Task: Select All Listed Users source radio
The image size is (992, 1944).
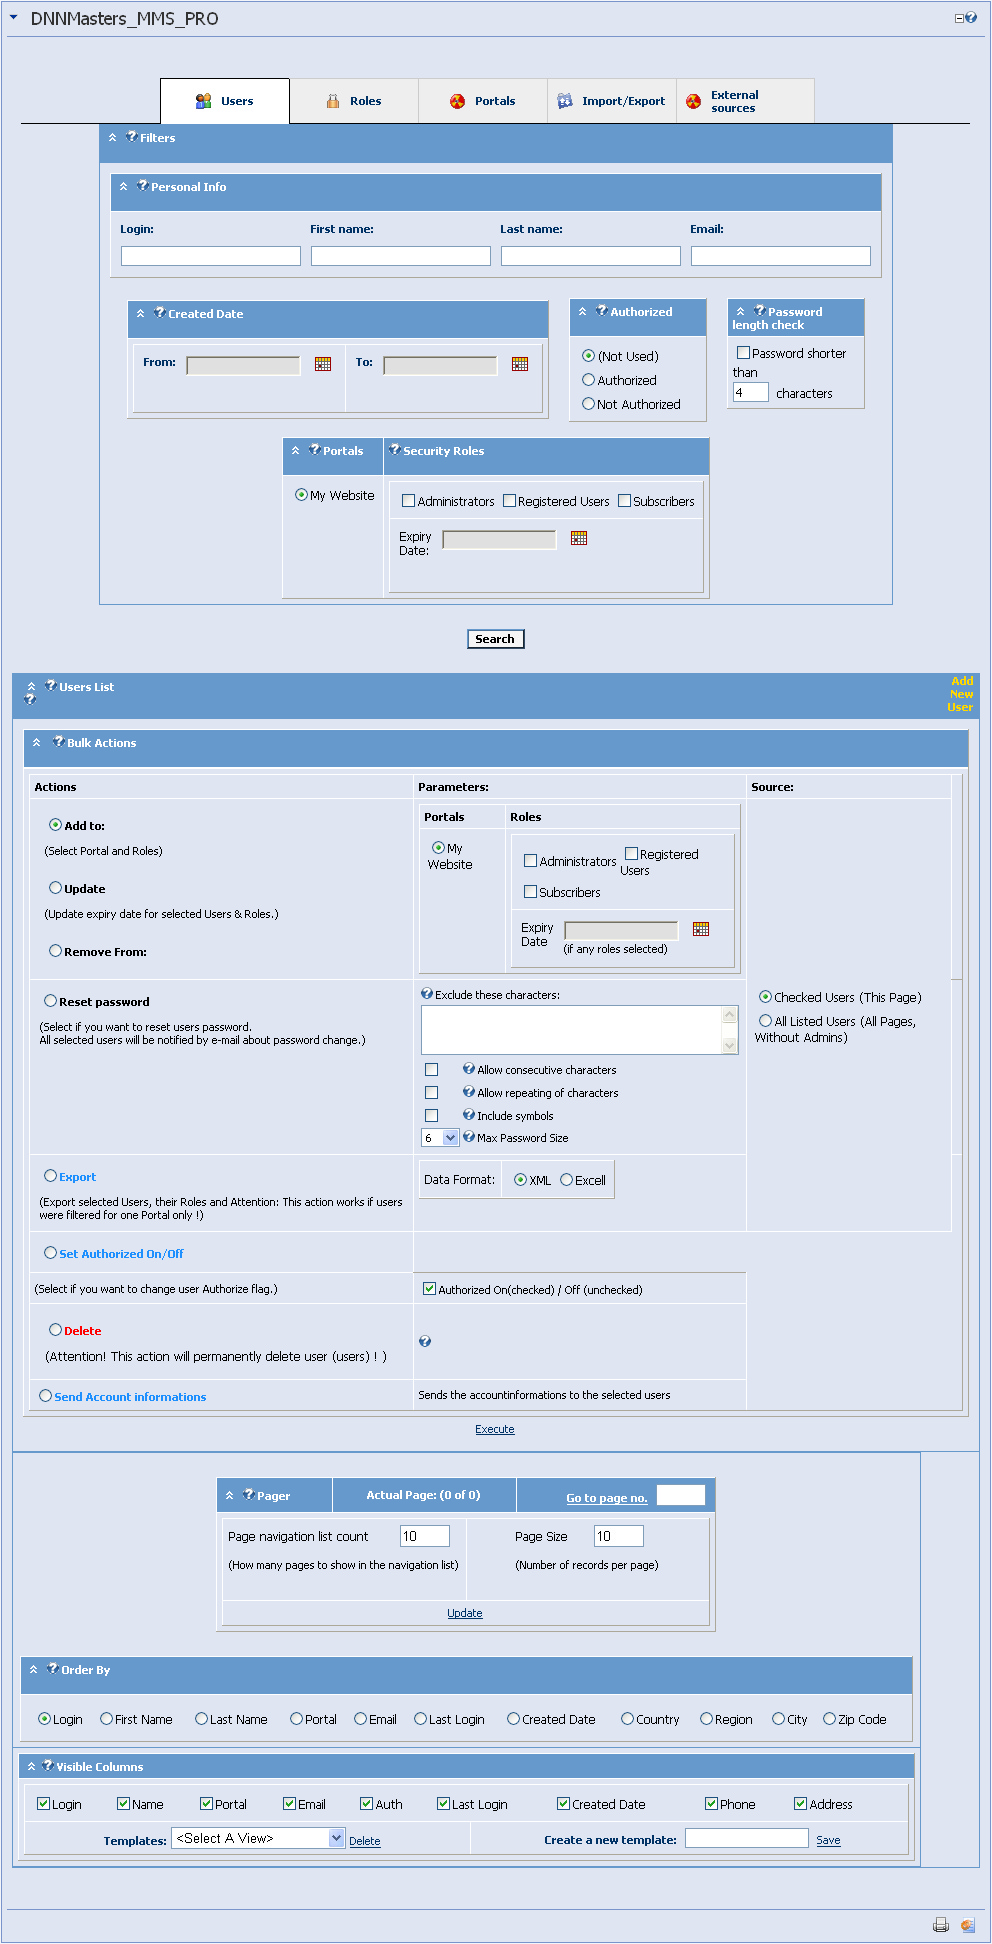Action: click(x=765, y=1021)
